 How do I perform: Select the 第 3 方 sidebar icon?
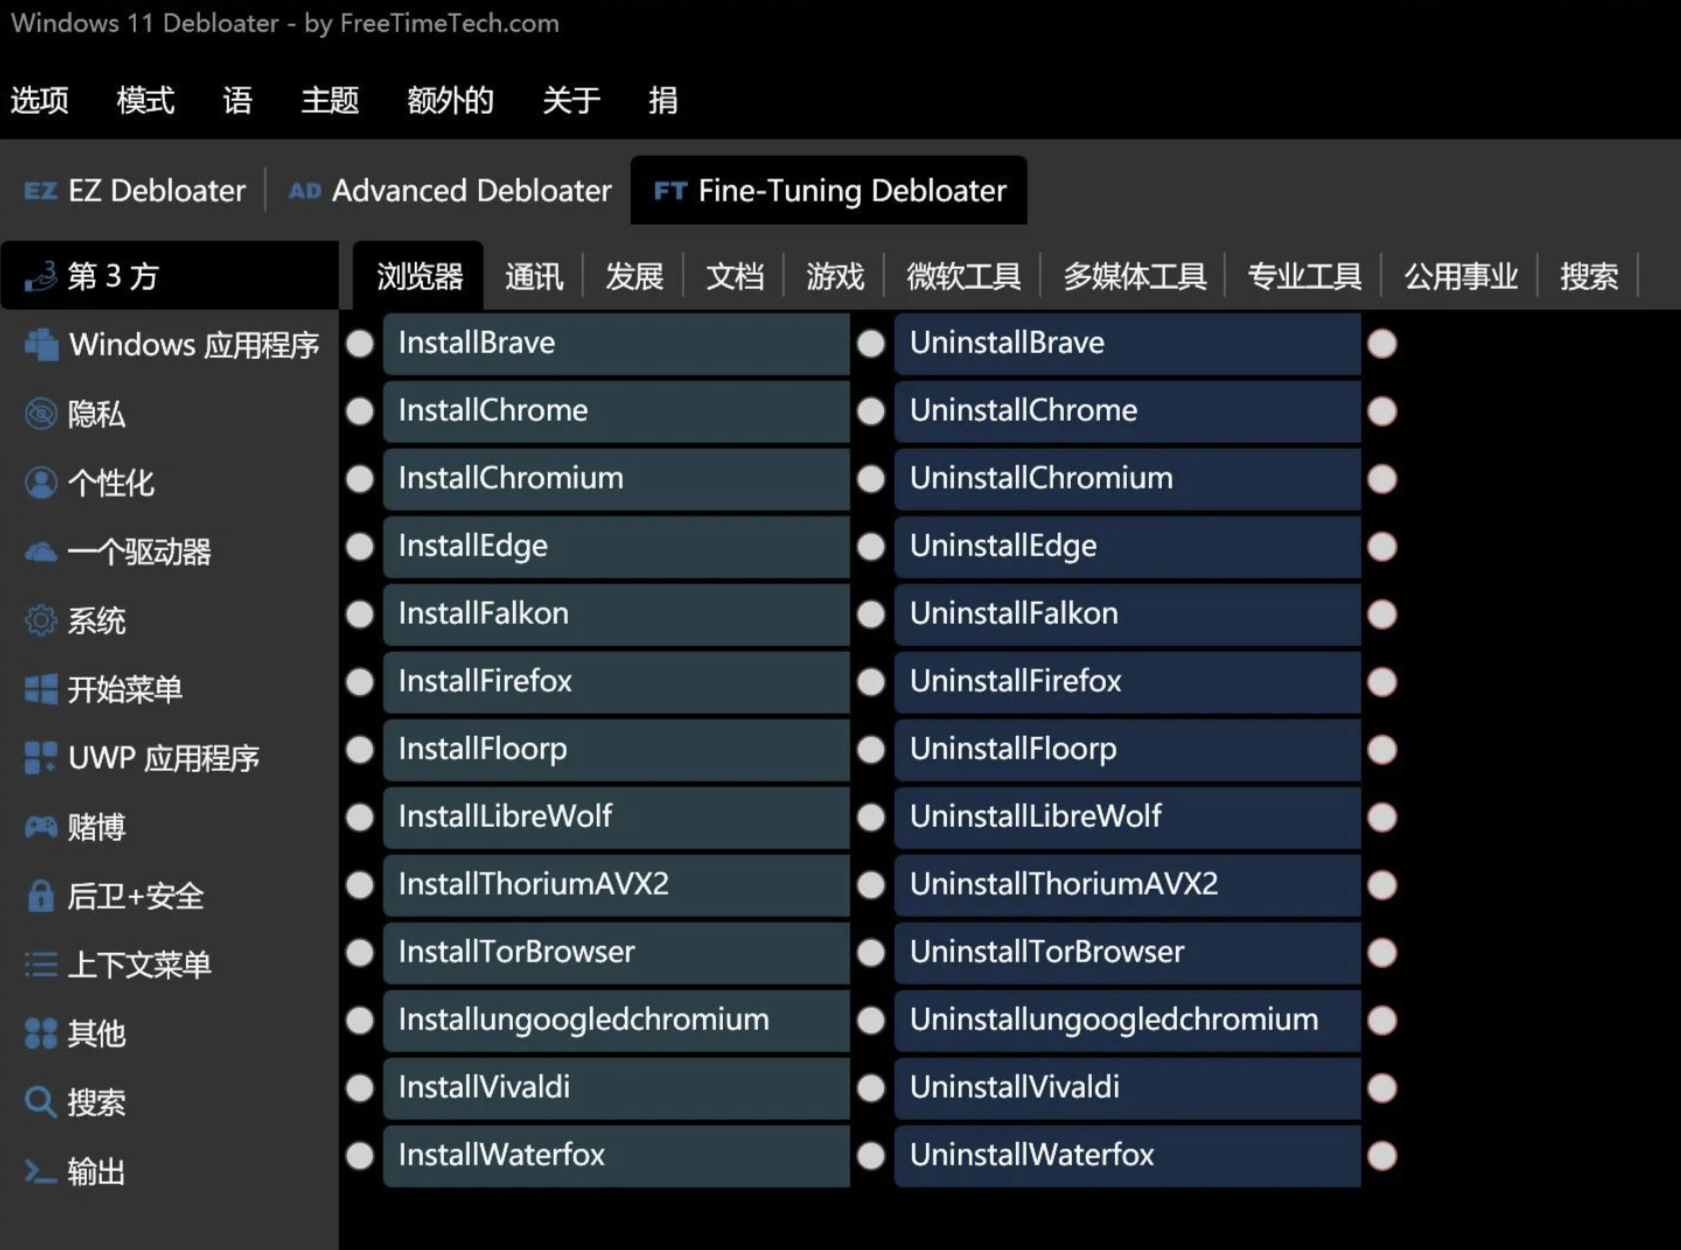[x=41, y=276]
